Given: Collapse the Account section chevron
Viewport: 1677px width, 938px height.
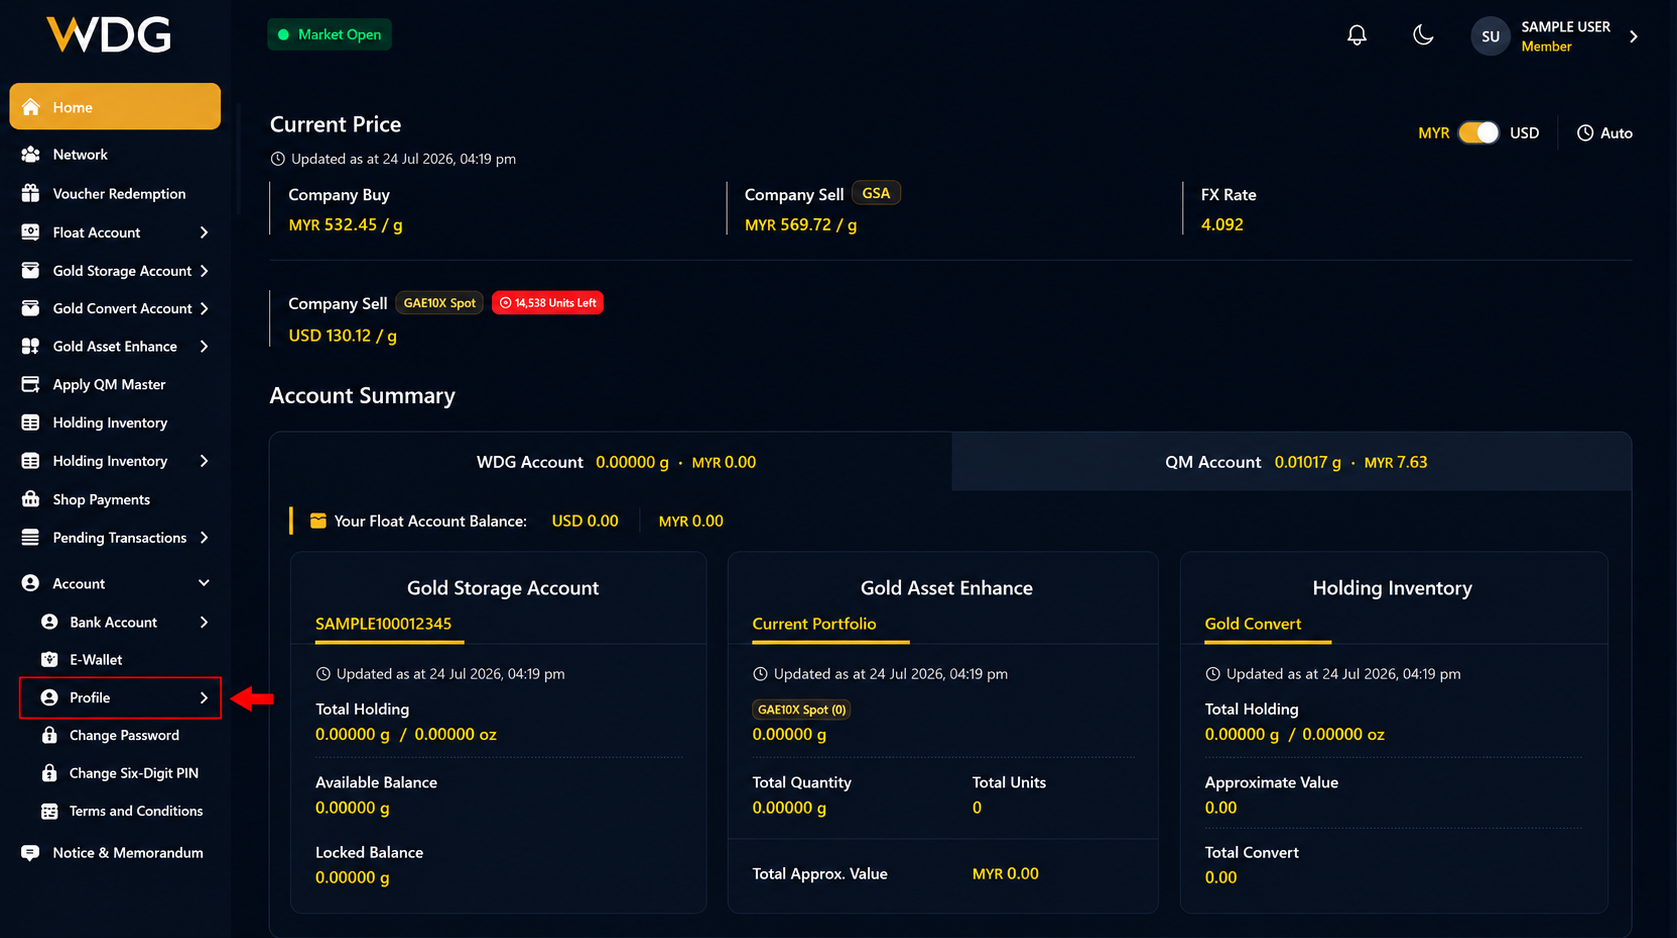Looking at the screenshot, I should [x=204, y=583].
